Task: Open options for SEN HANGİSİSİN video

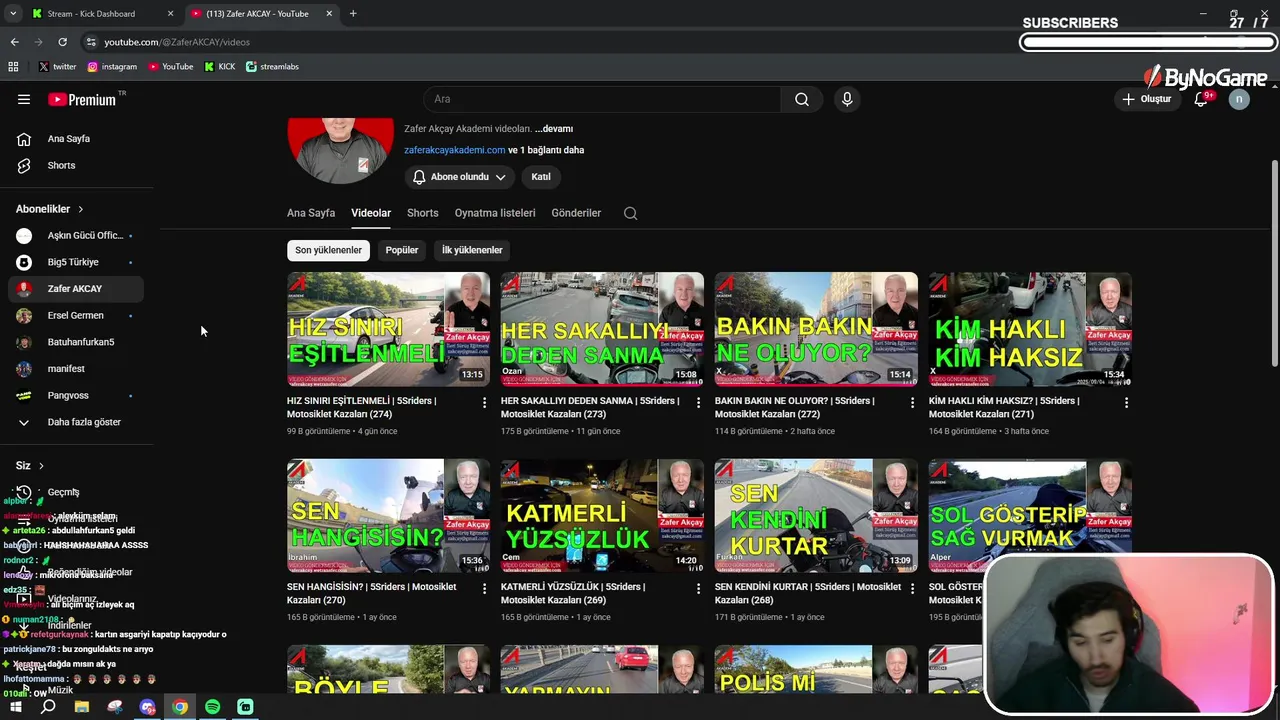Action: click(484, 588)
